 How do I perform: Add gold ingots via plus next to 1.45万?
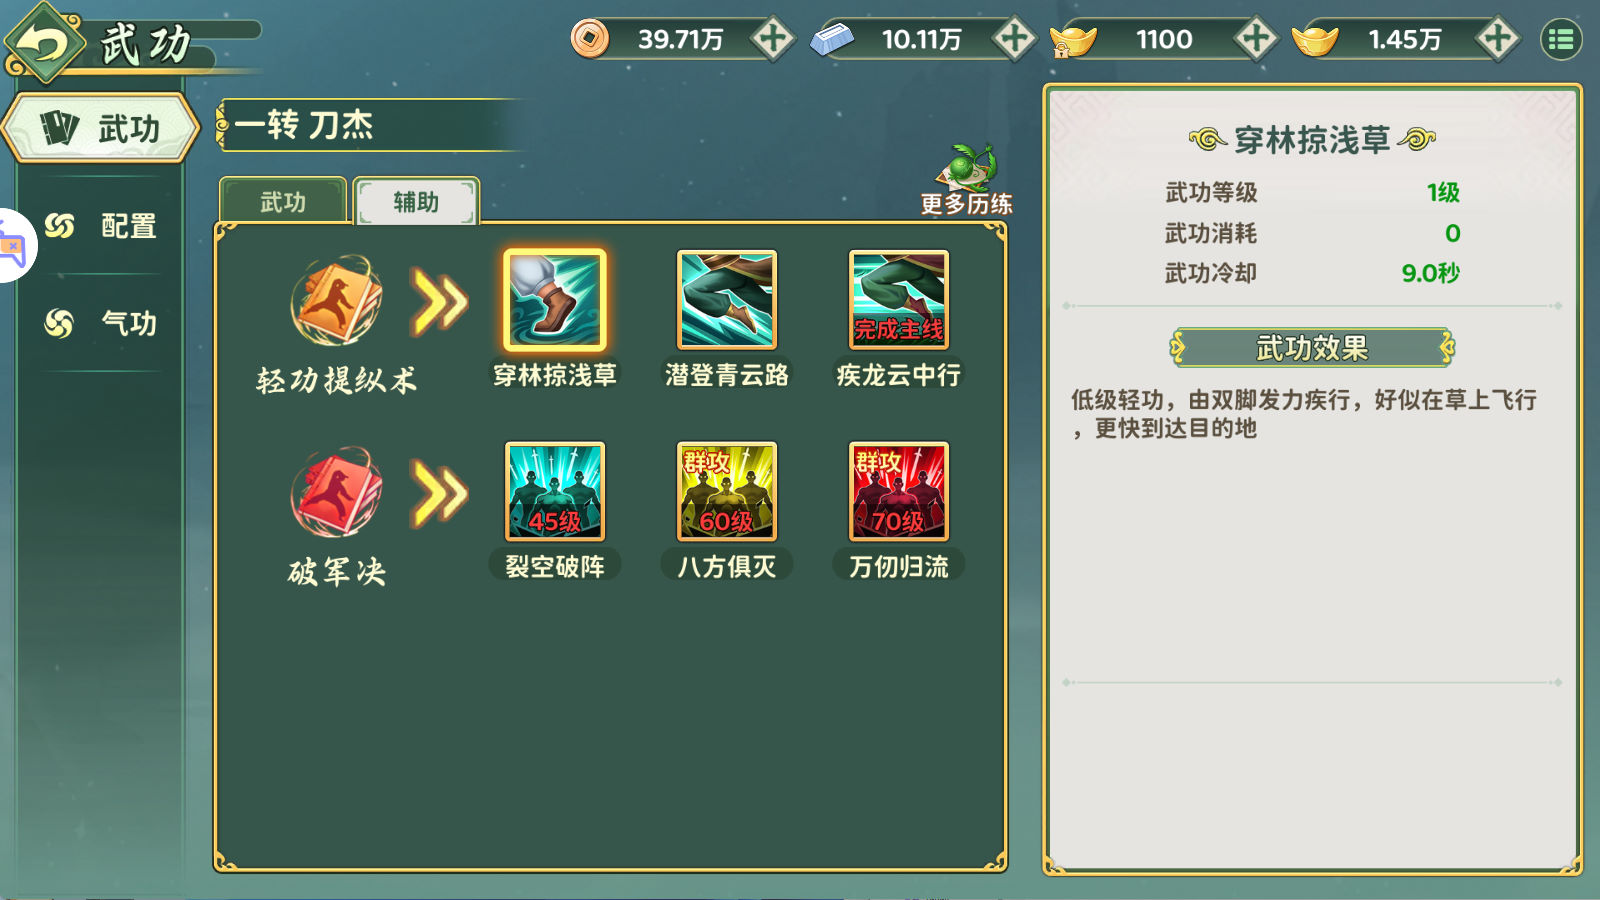tap(1498, 39)
